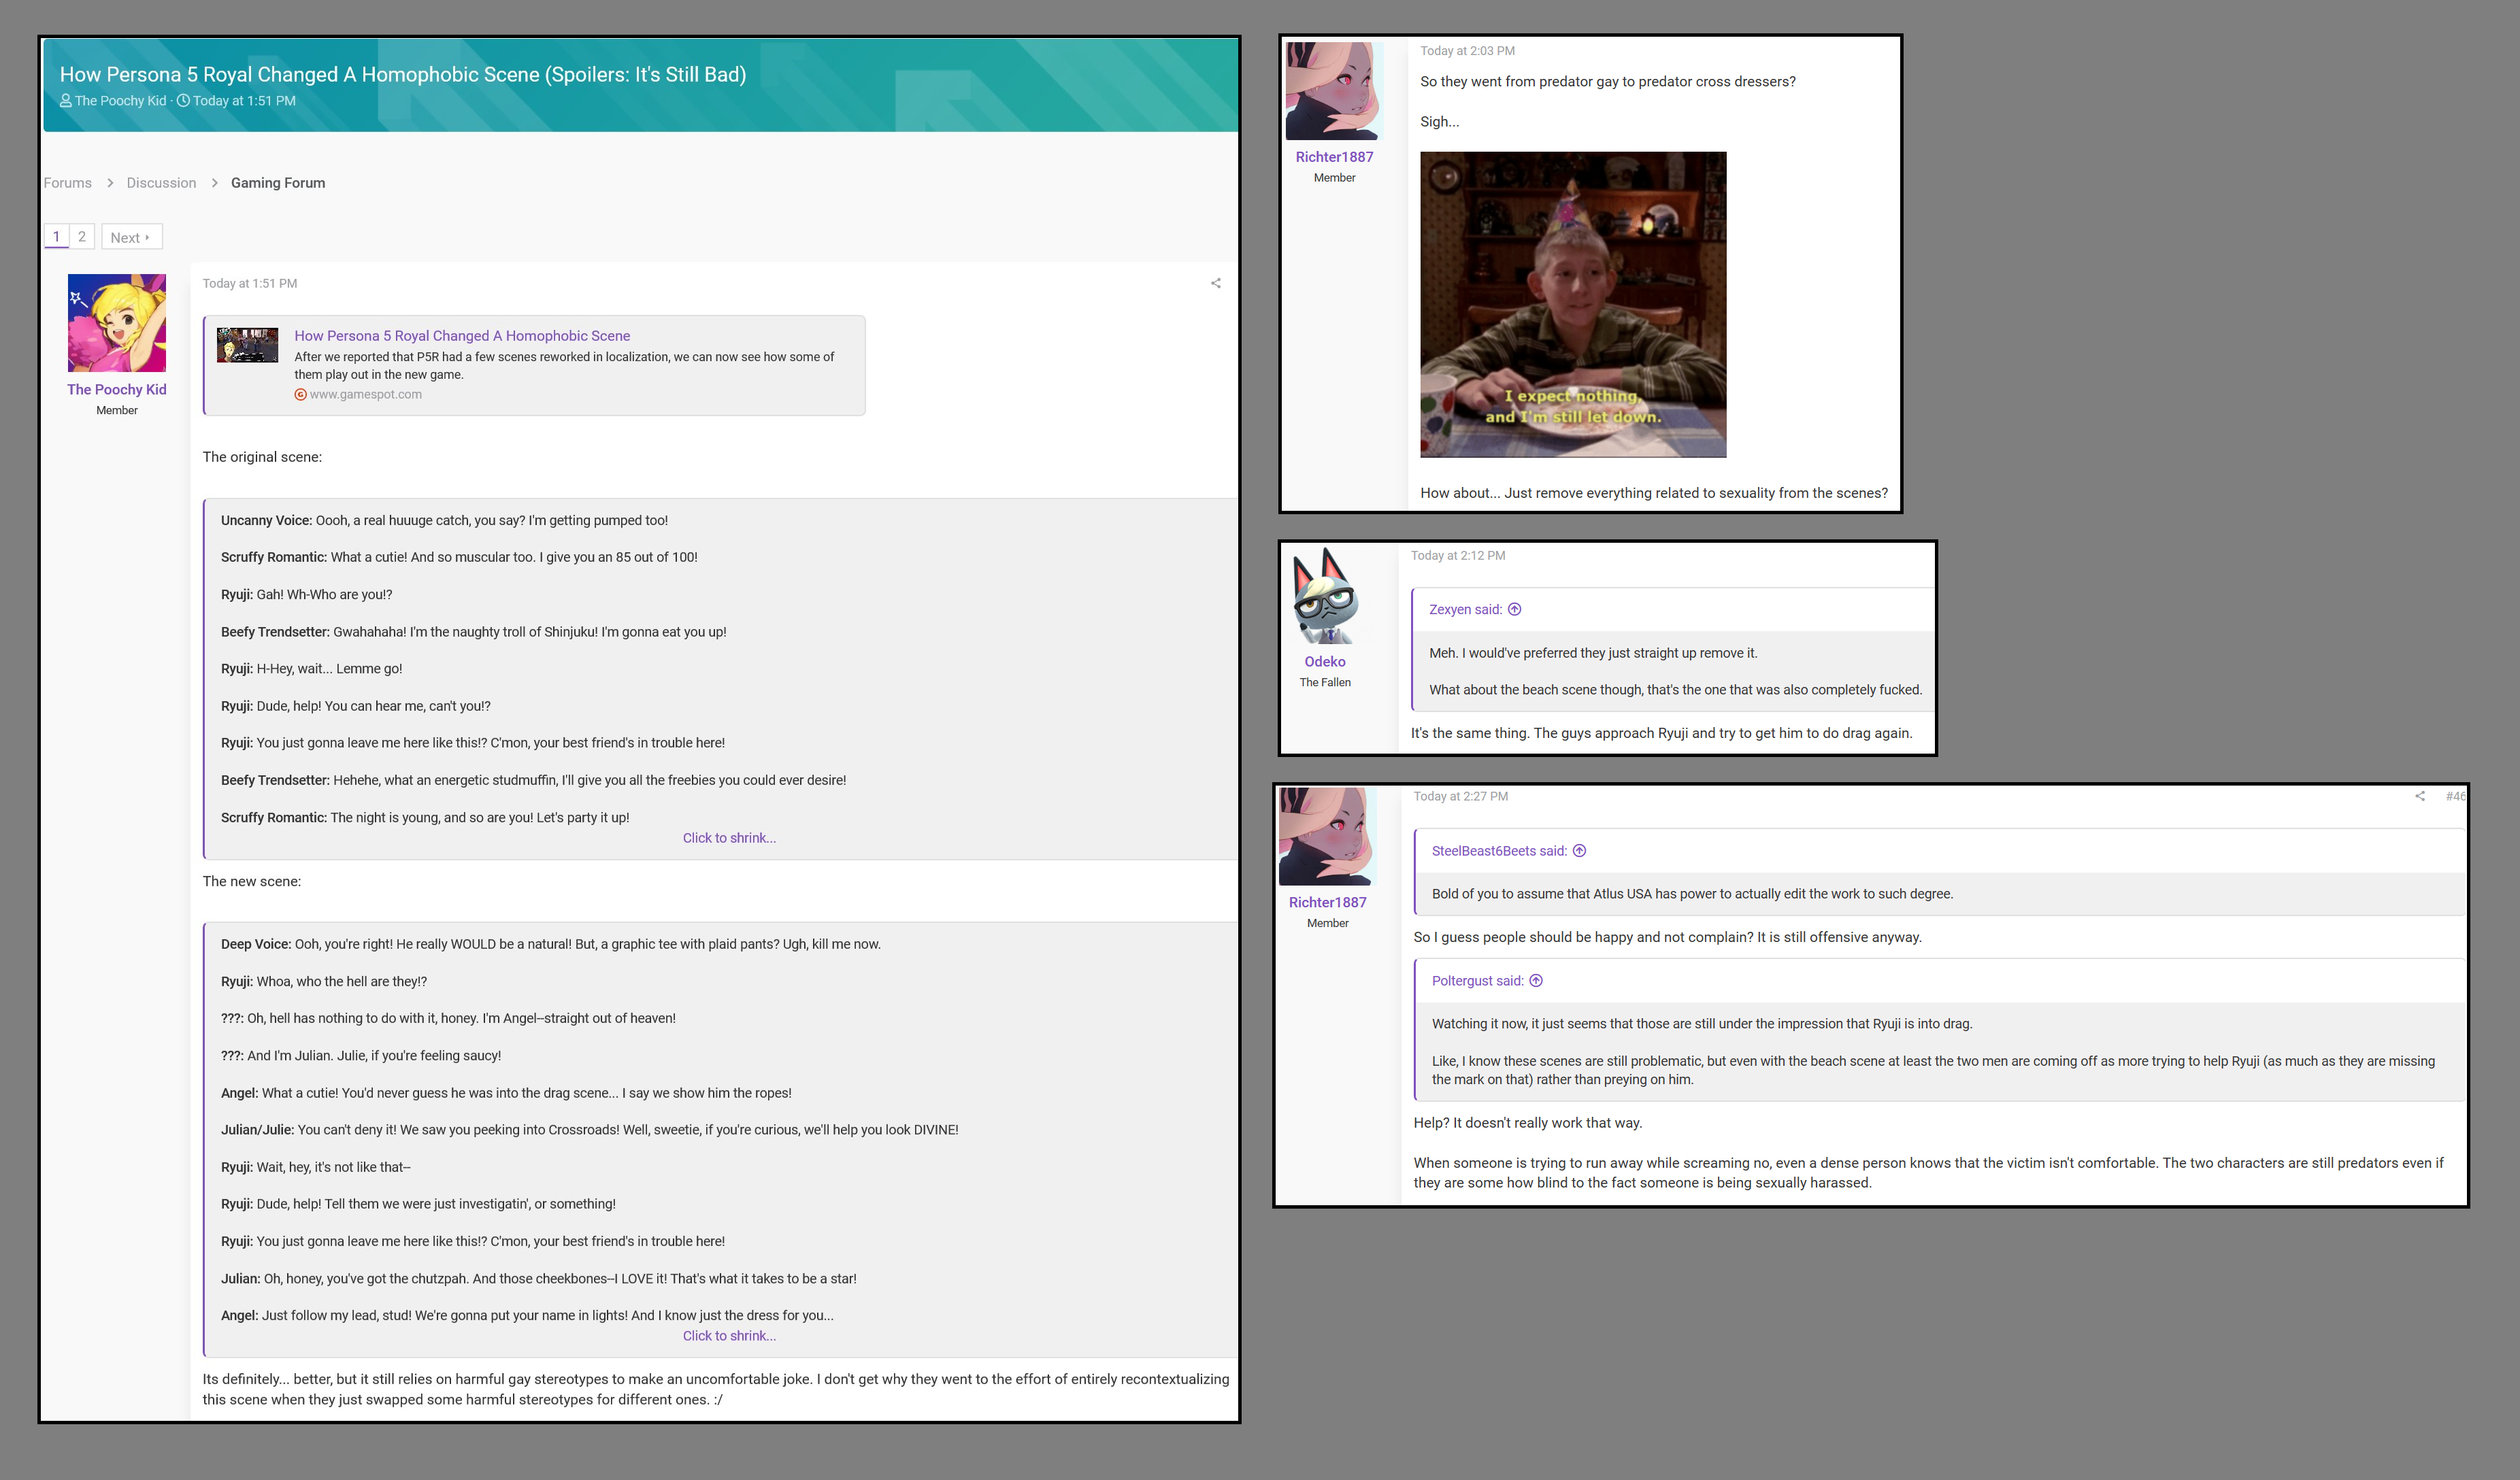Viewport: 2520px width, 1480px height.
Task: Go to the Forums breadcrumb
Action: point(67,183)
